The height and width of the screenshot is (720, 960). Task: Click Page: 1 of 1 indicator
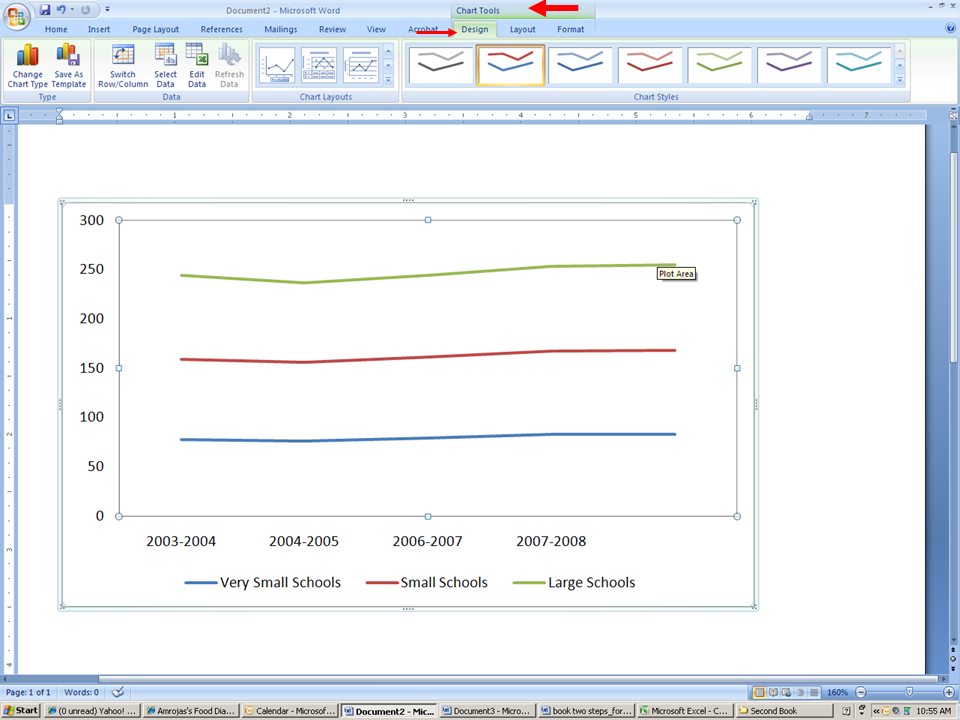click(x=28, y=692)
